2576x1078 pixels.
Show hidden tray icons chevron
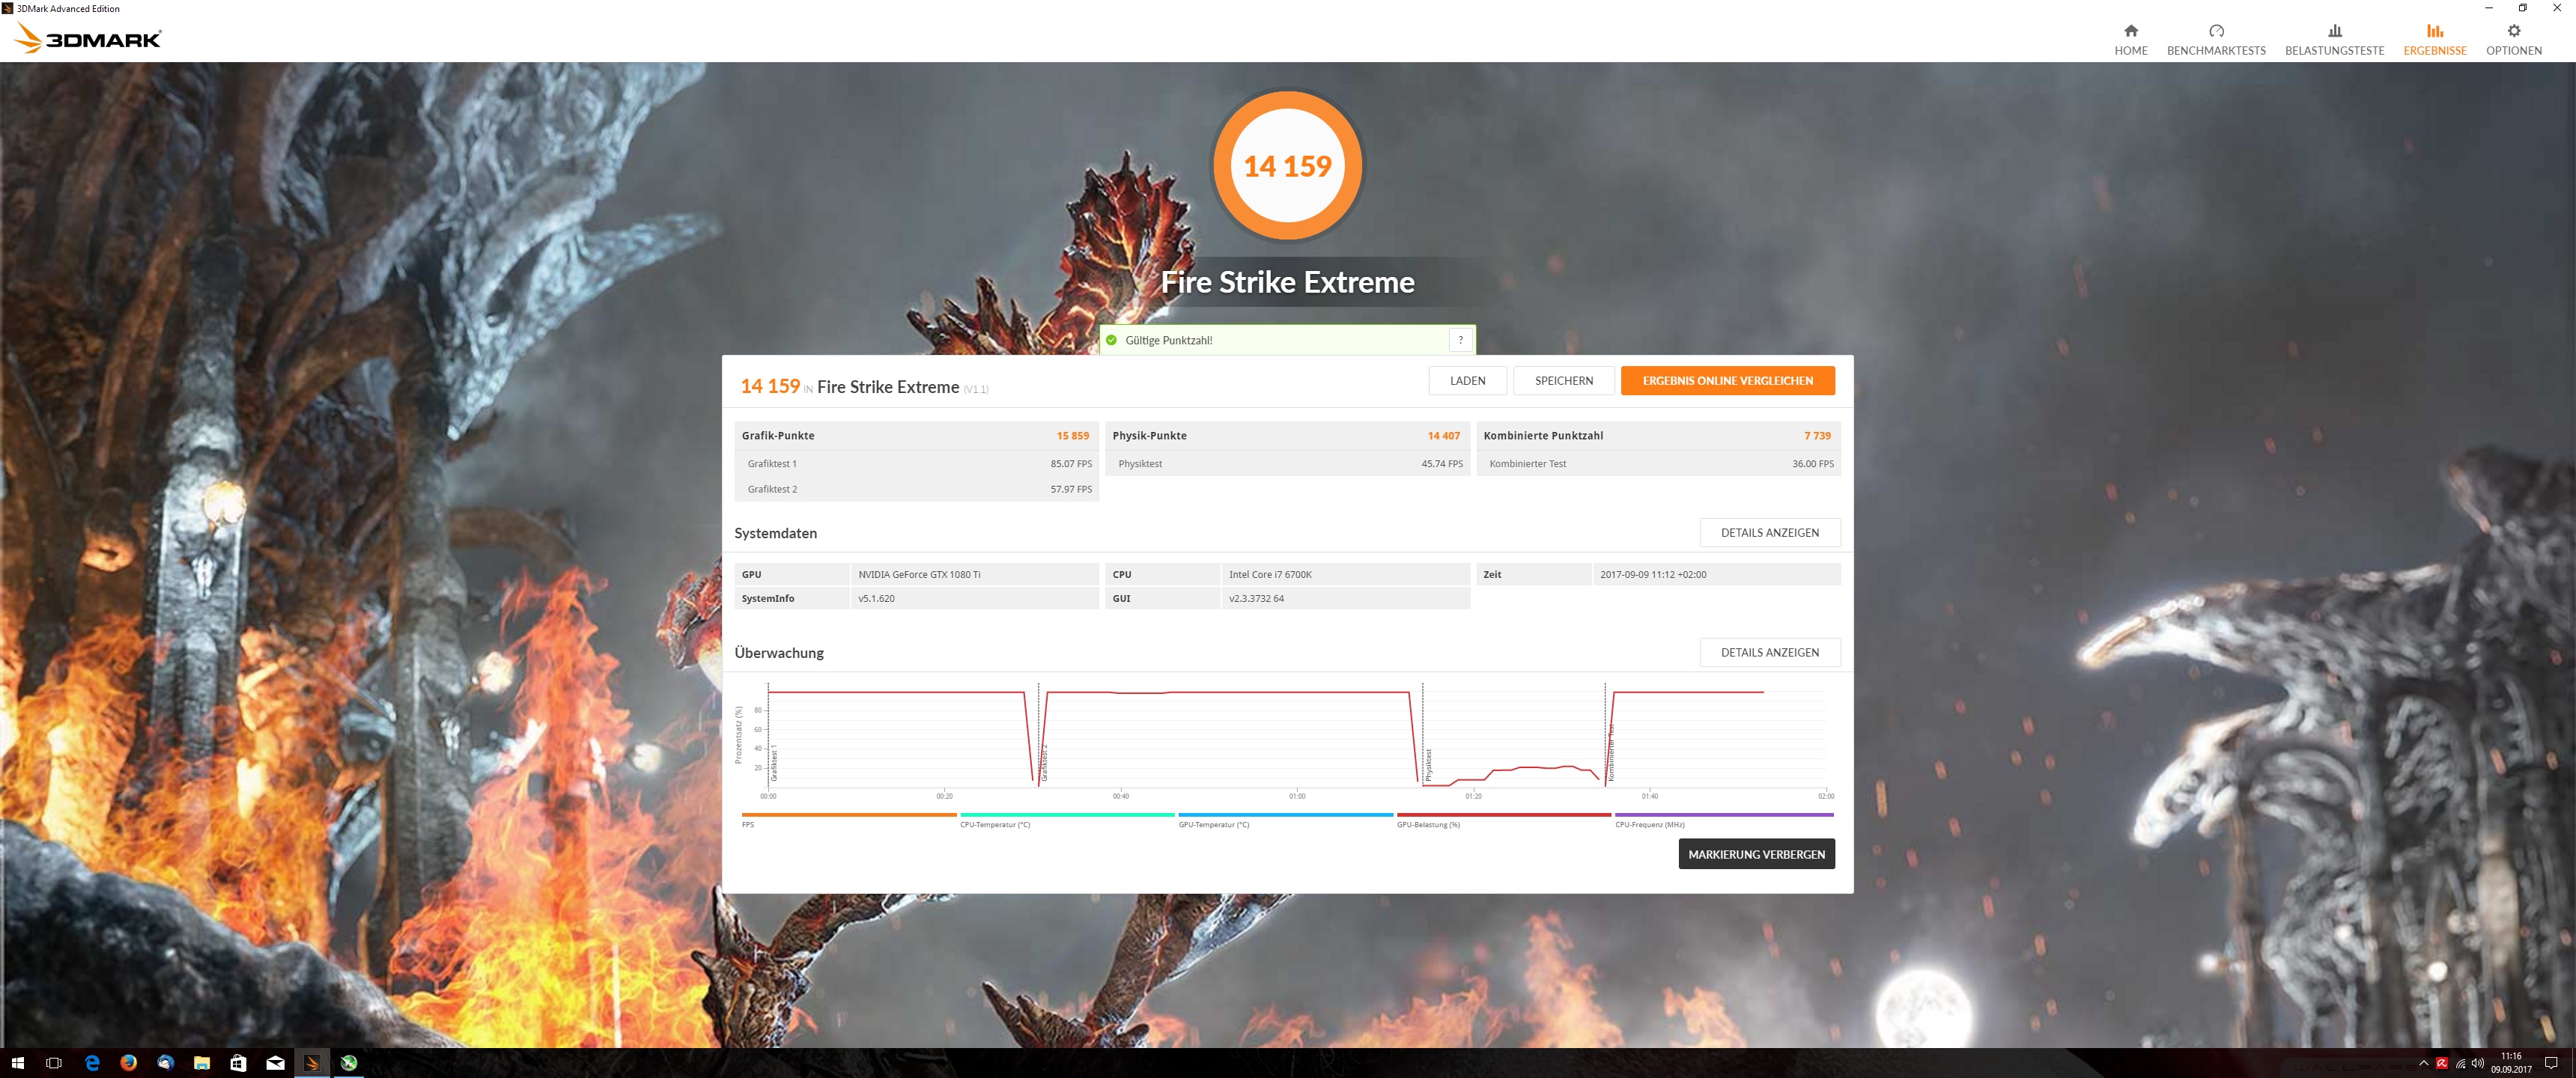point(2423,1063)
